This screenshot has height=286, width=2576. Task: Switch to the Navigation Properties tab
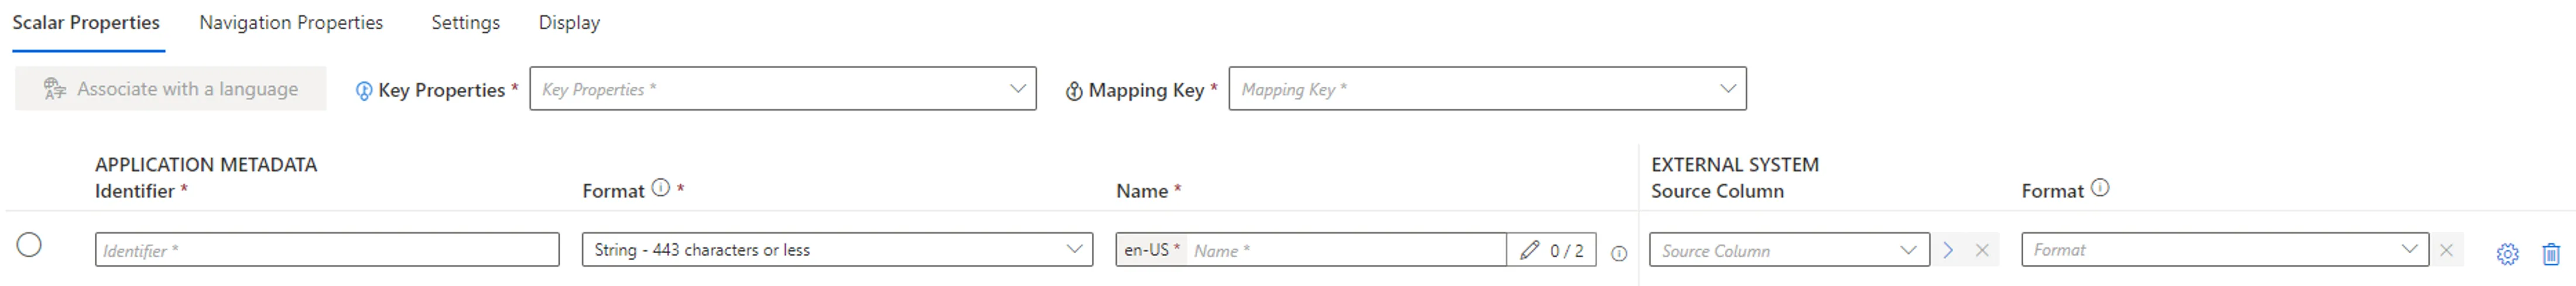[291, 23]
